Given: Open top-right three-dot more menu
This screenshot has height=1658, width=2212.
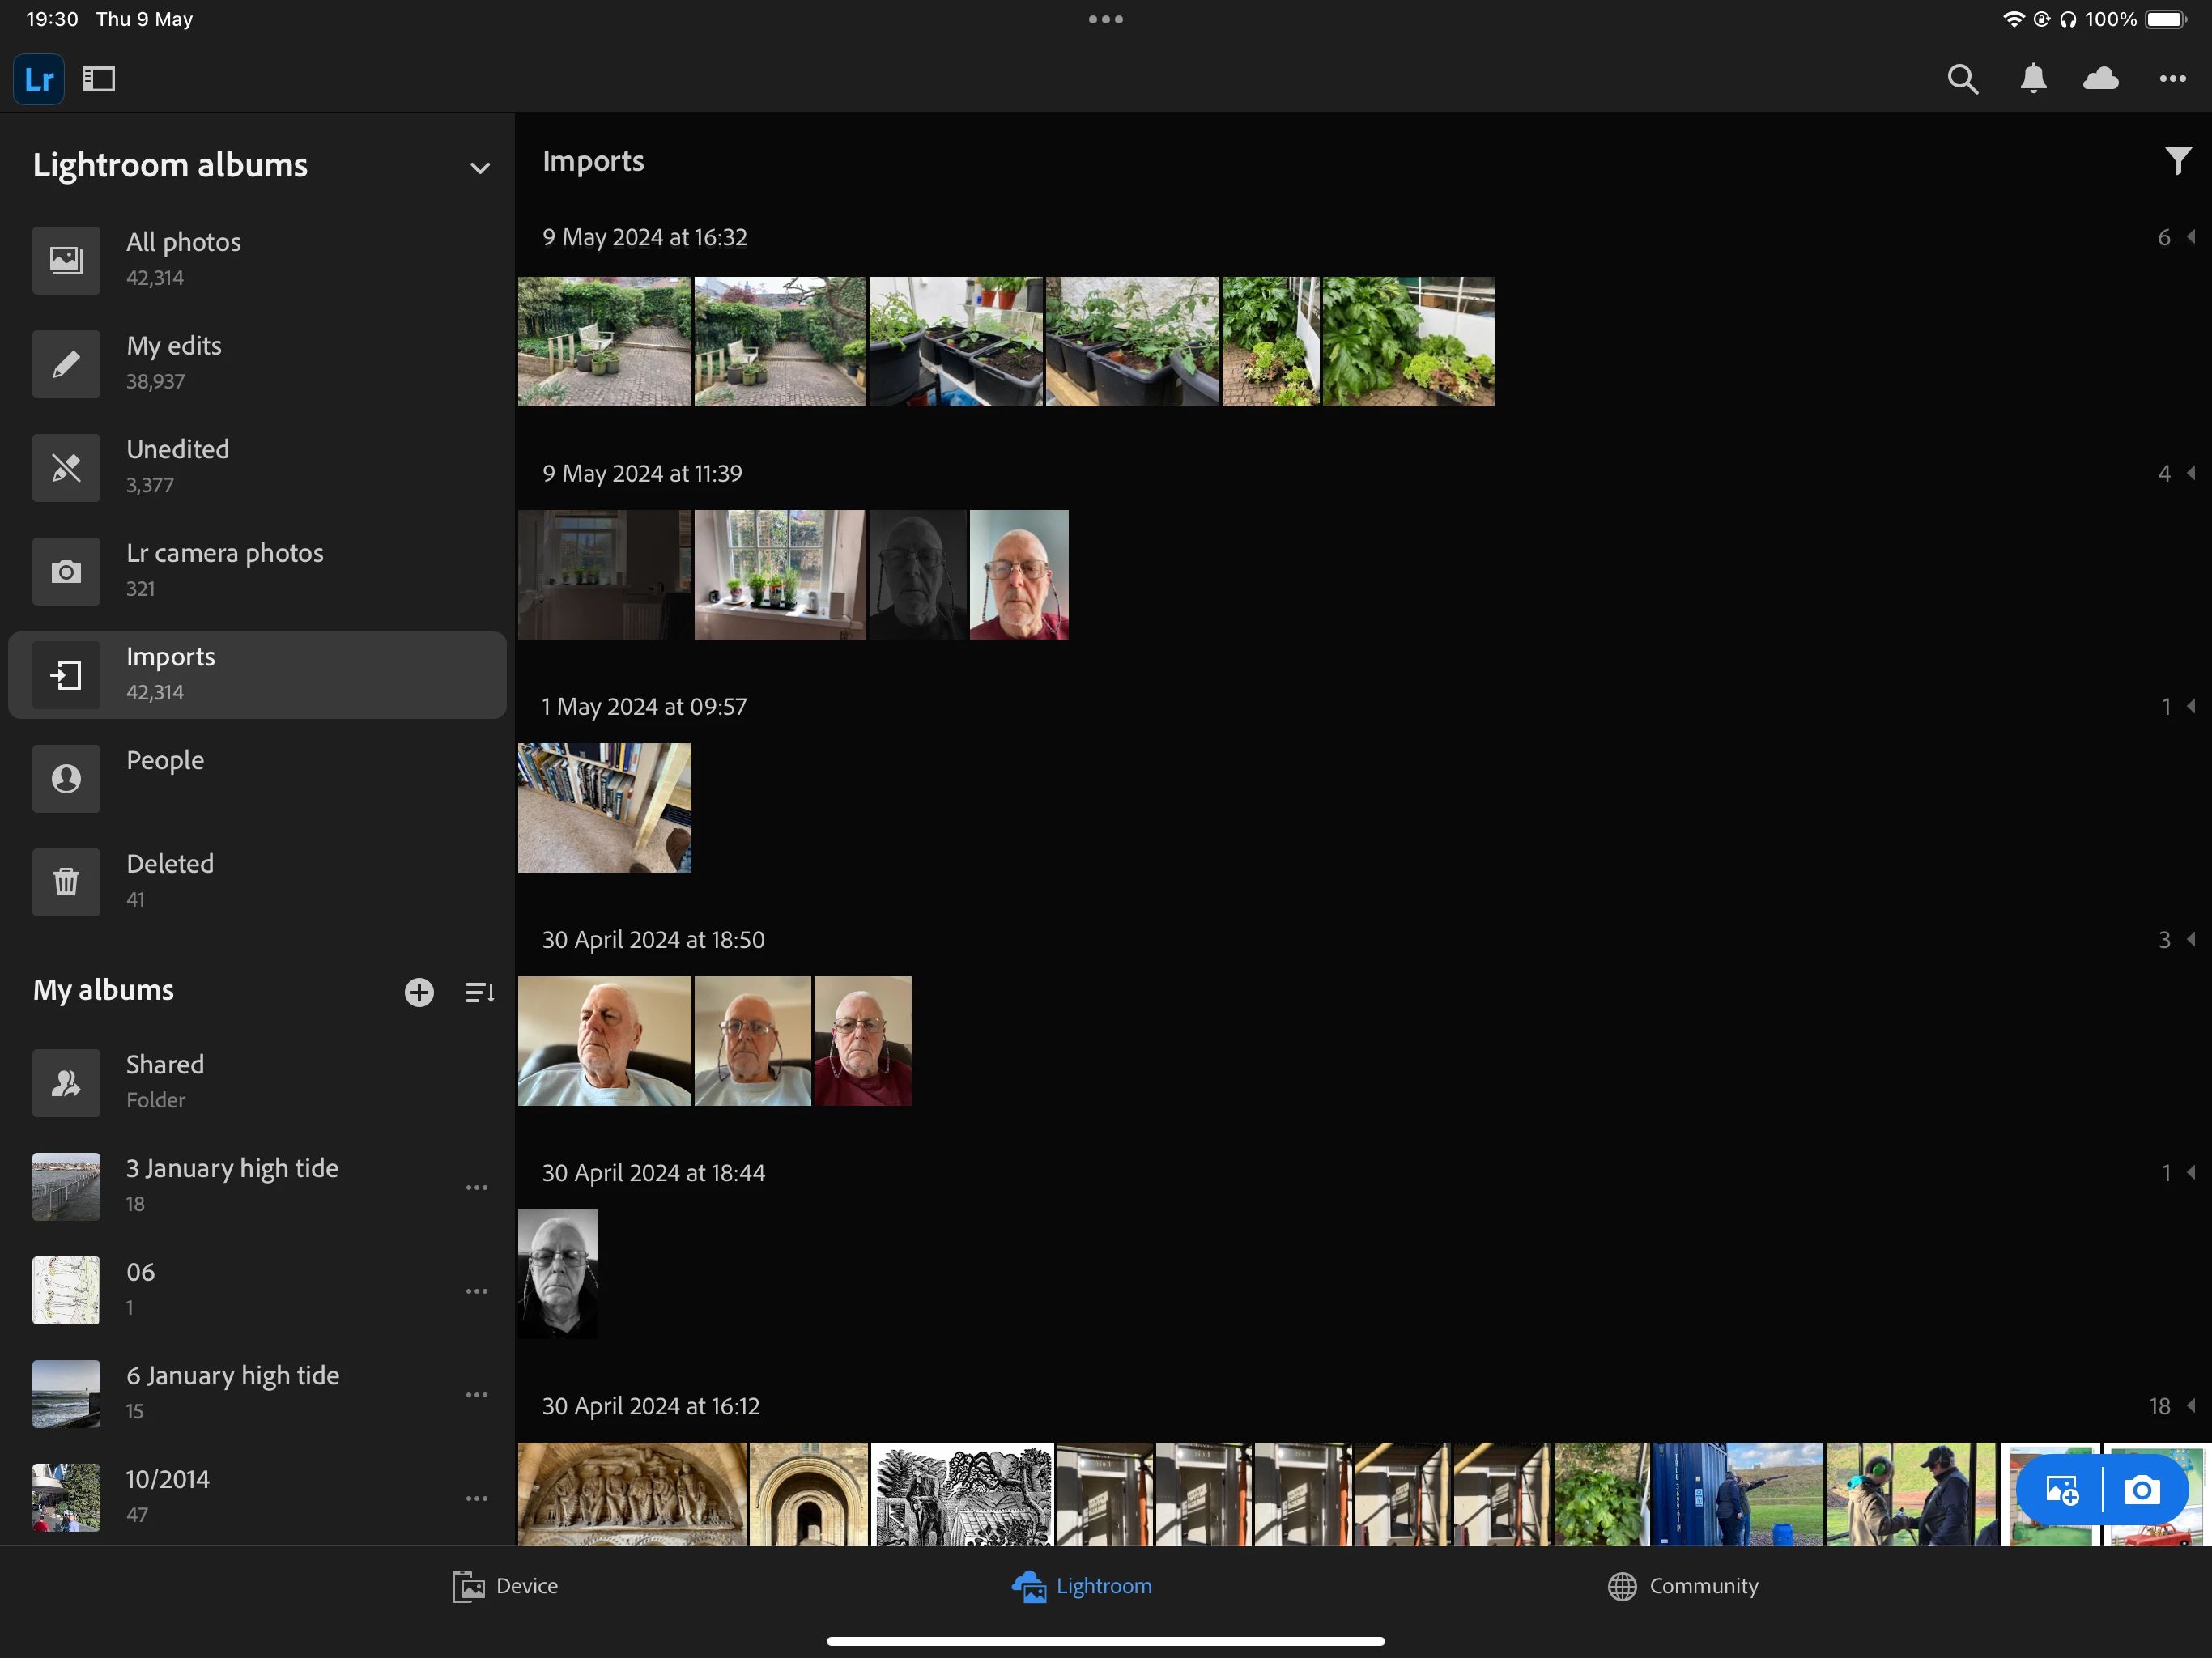Looking at the screenshot, I should (2172, 79).
